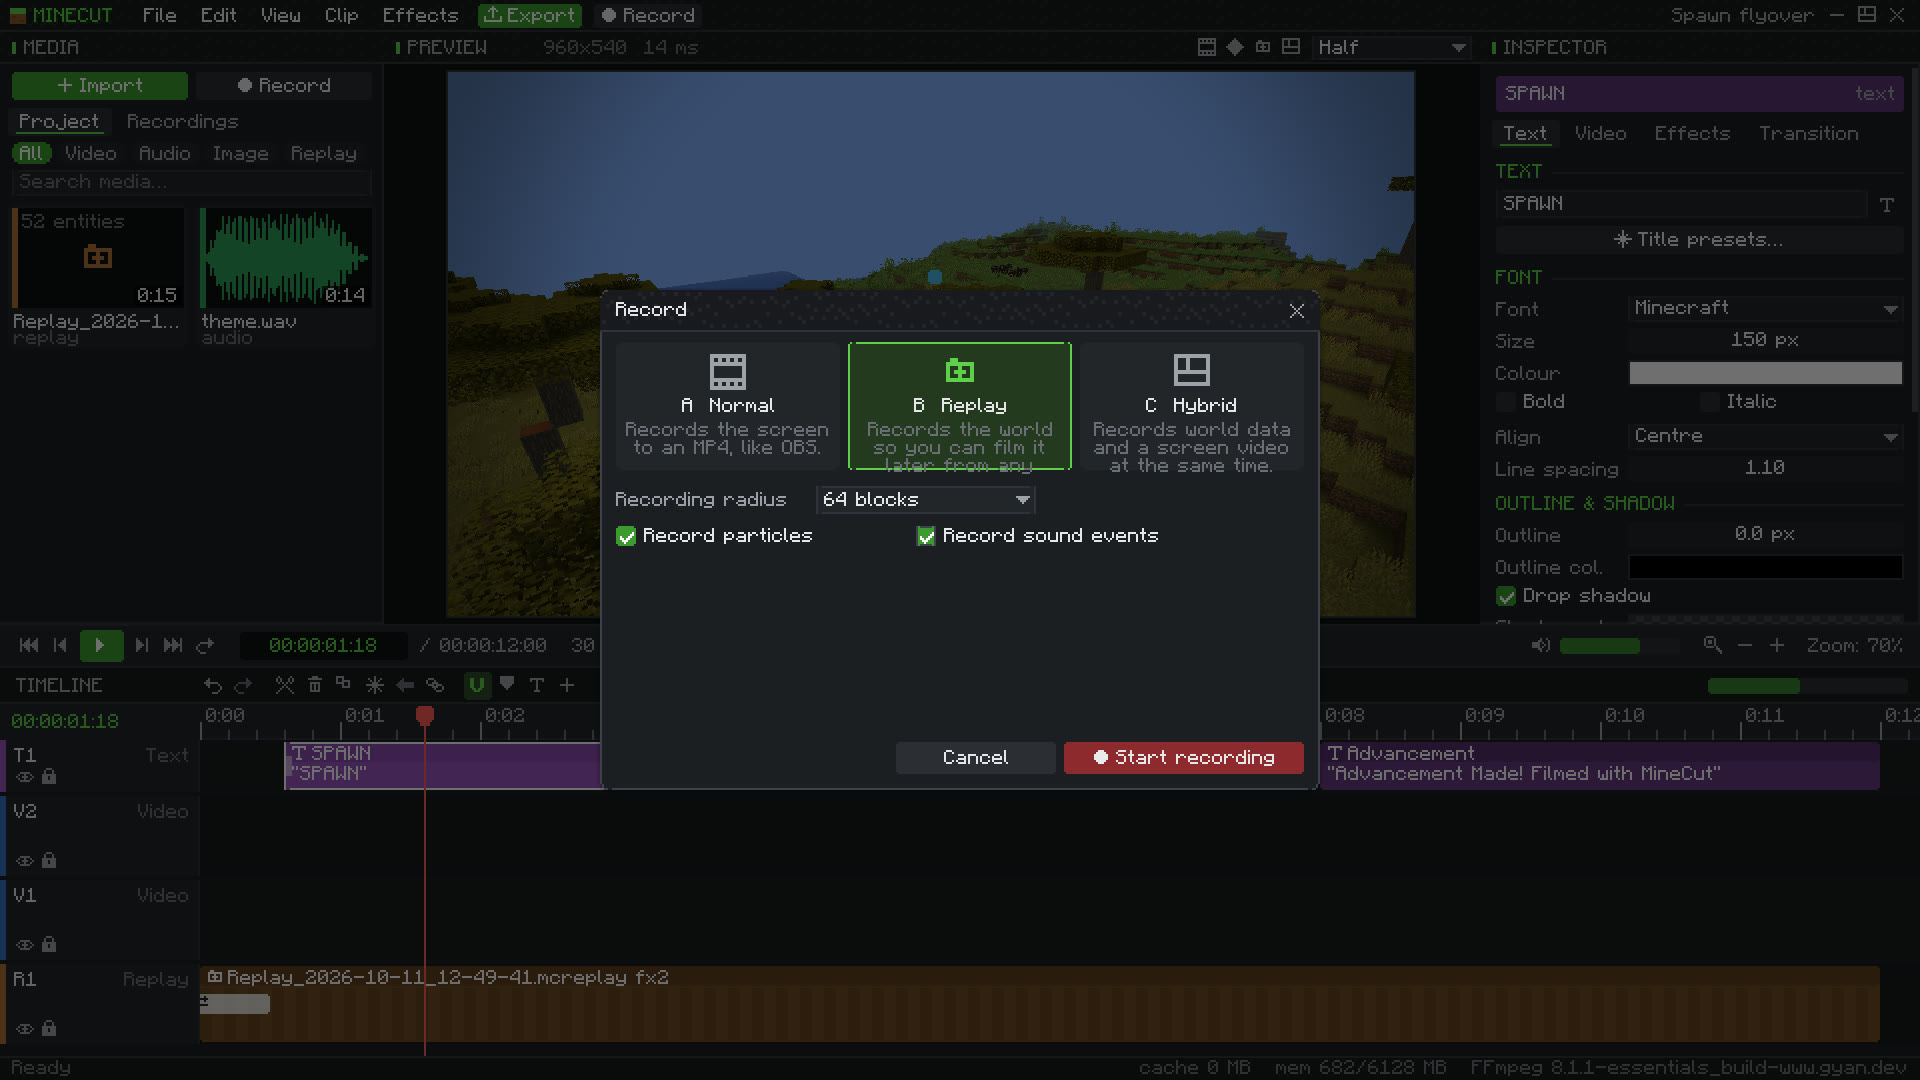The width and height of the screenshot is (1920, 1080).
Task: Open the Font Minecraft dropdown
Action: click(1765, 308)
